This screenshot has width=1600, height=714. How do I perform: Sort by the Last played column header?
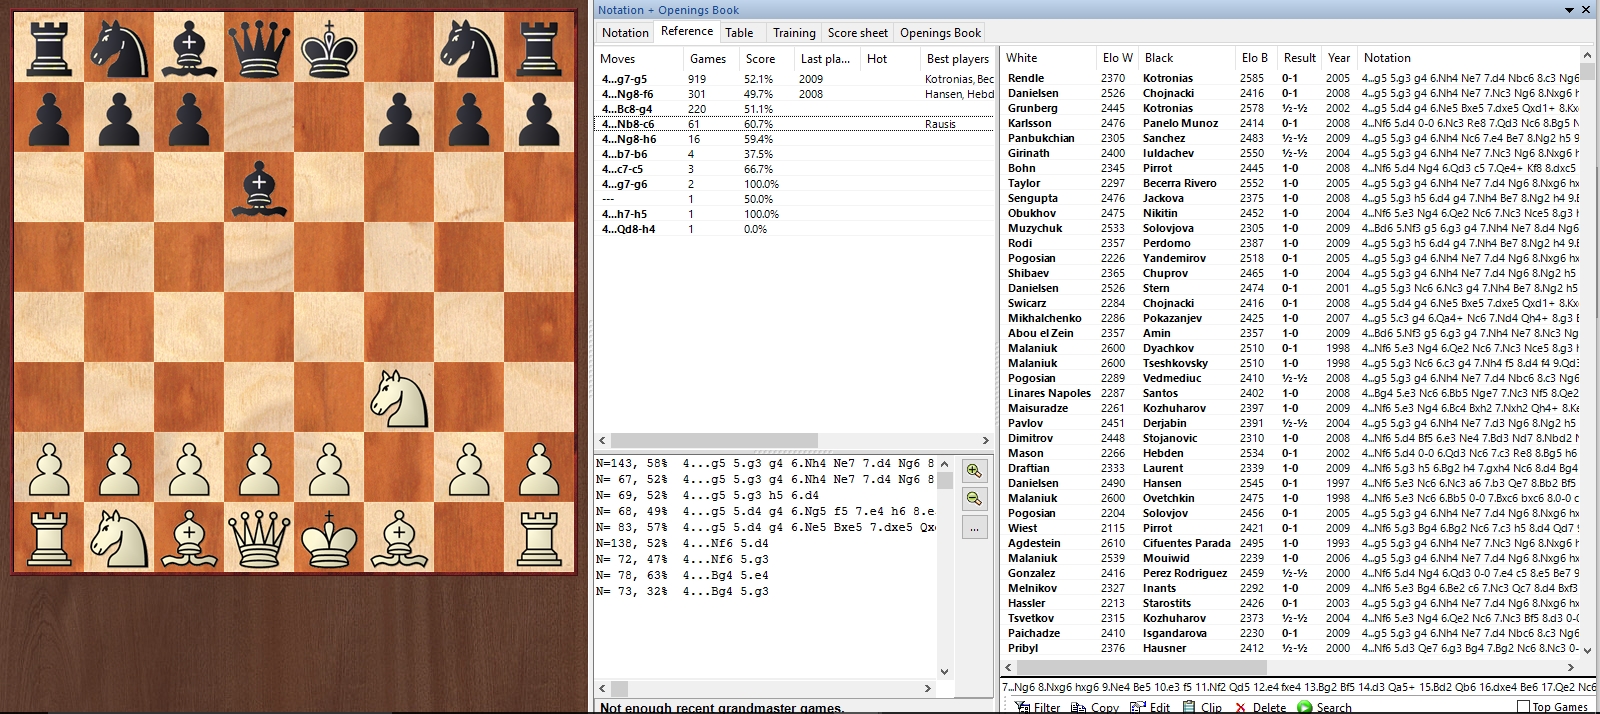[826, 59]
